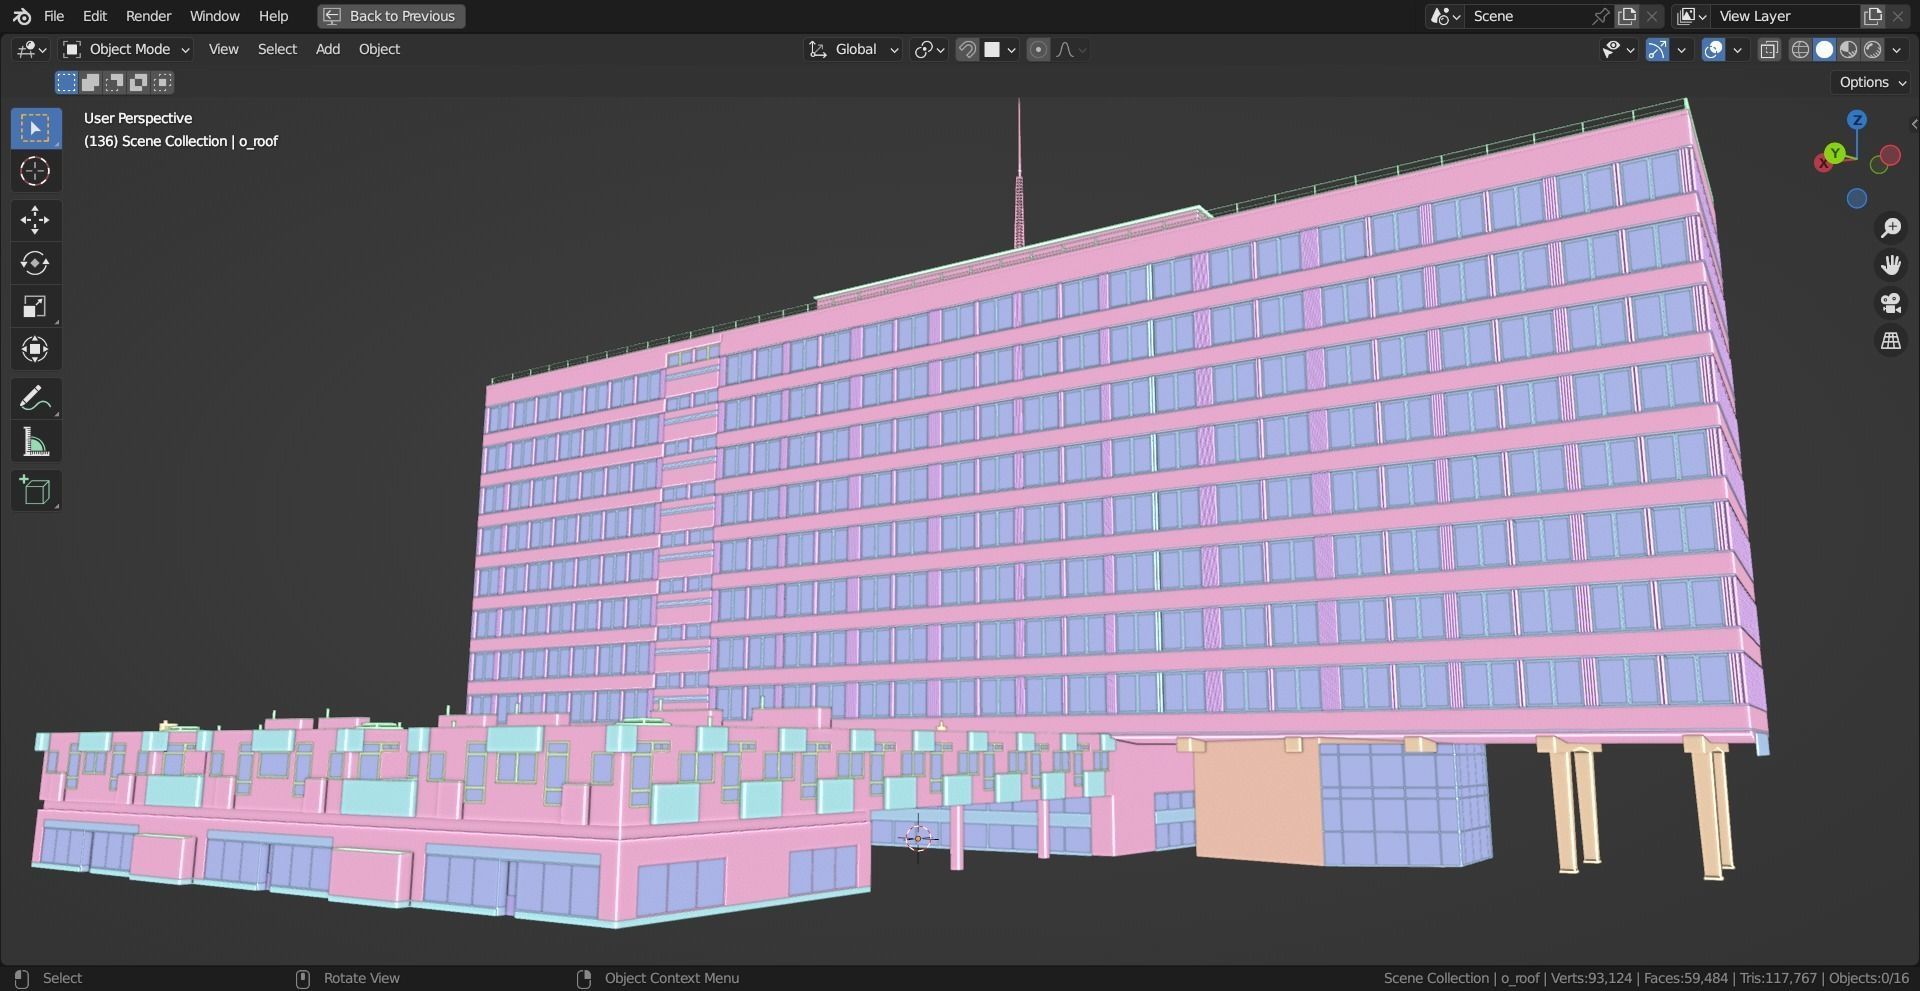Expand gizmo options dropdown arrow
Screen dimensions: 1920x991
click(x=1682, y=49)
